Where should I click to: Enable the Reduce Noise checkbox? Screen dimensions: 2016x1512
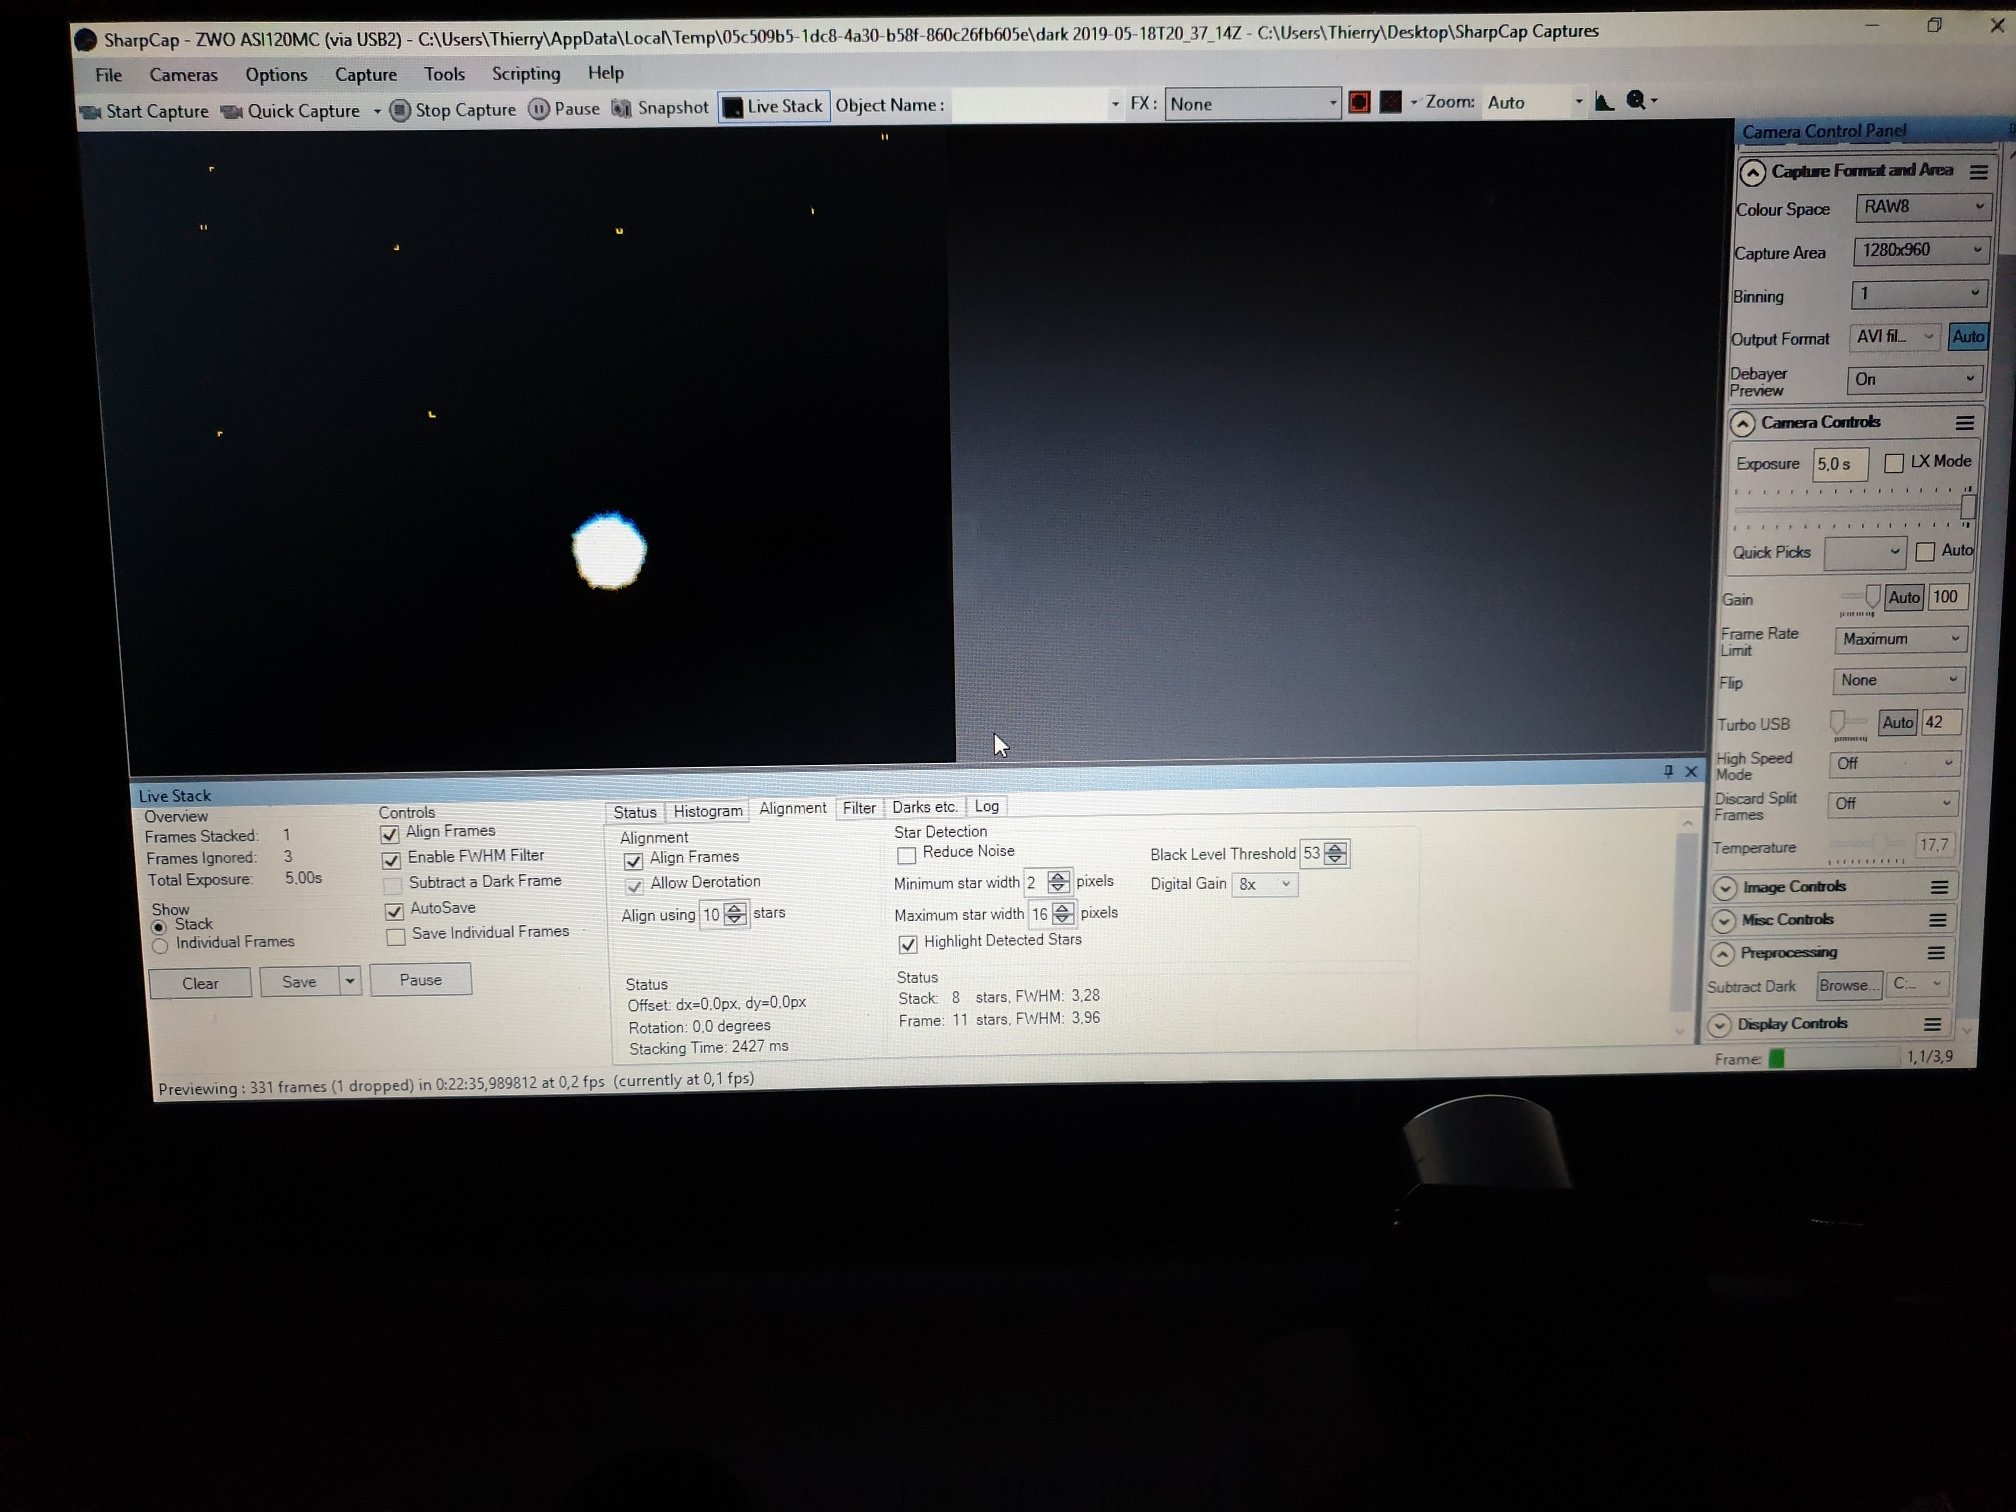point(907,855)
